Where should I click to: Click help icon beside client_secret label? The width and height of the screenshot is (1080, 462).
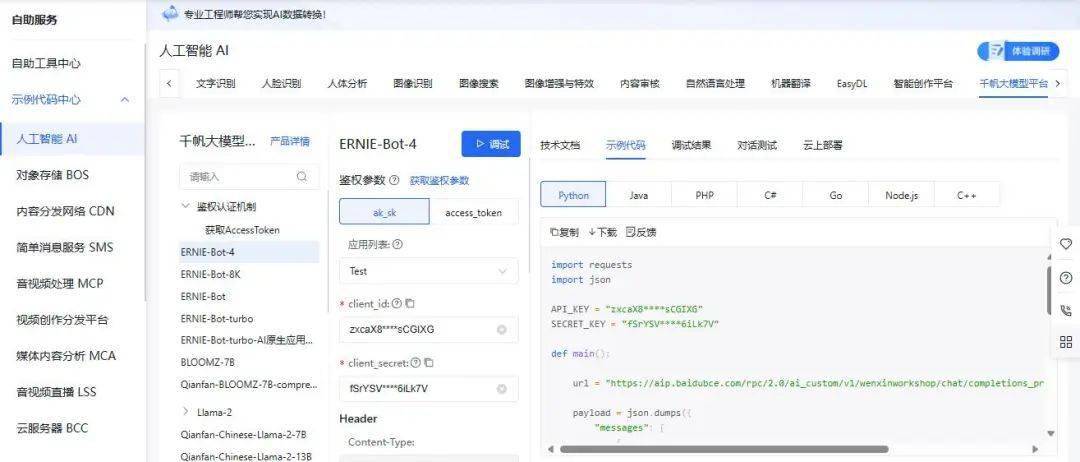pos(415,363)
